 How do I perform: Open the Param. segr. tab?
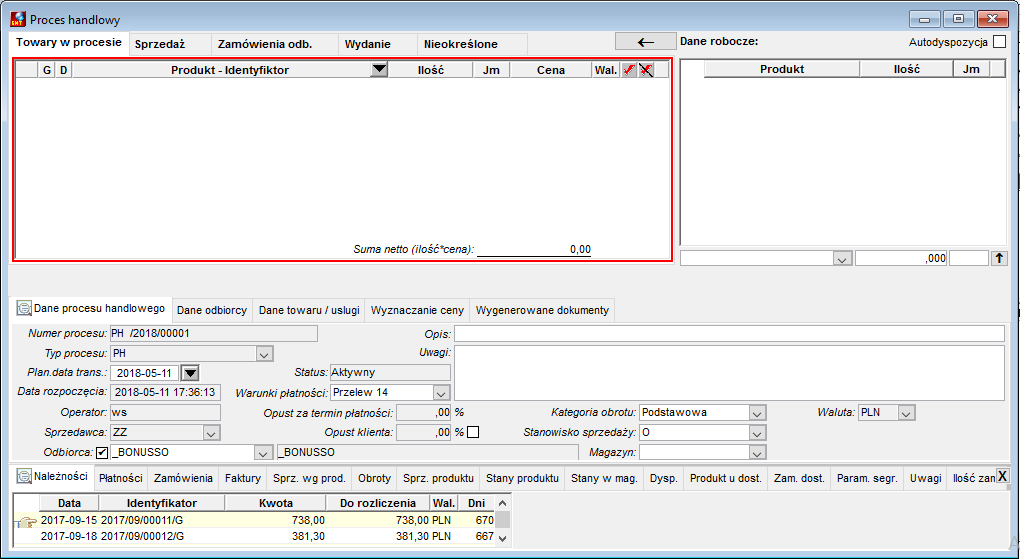(867, 478)
